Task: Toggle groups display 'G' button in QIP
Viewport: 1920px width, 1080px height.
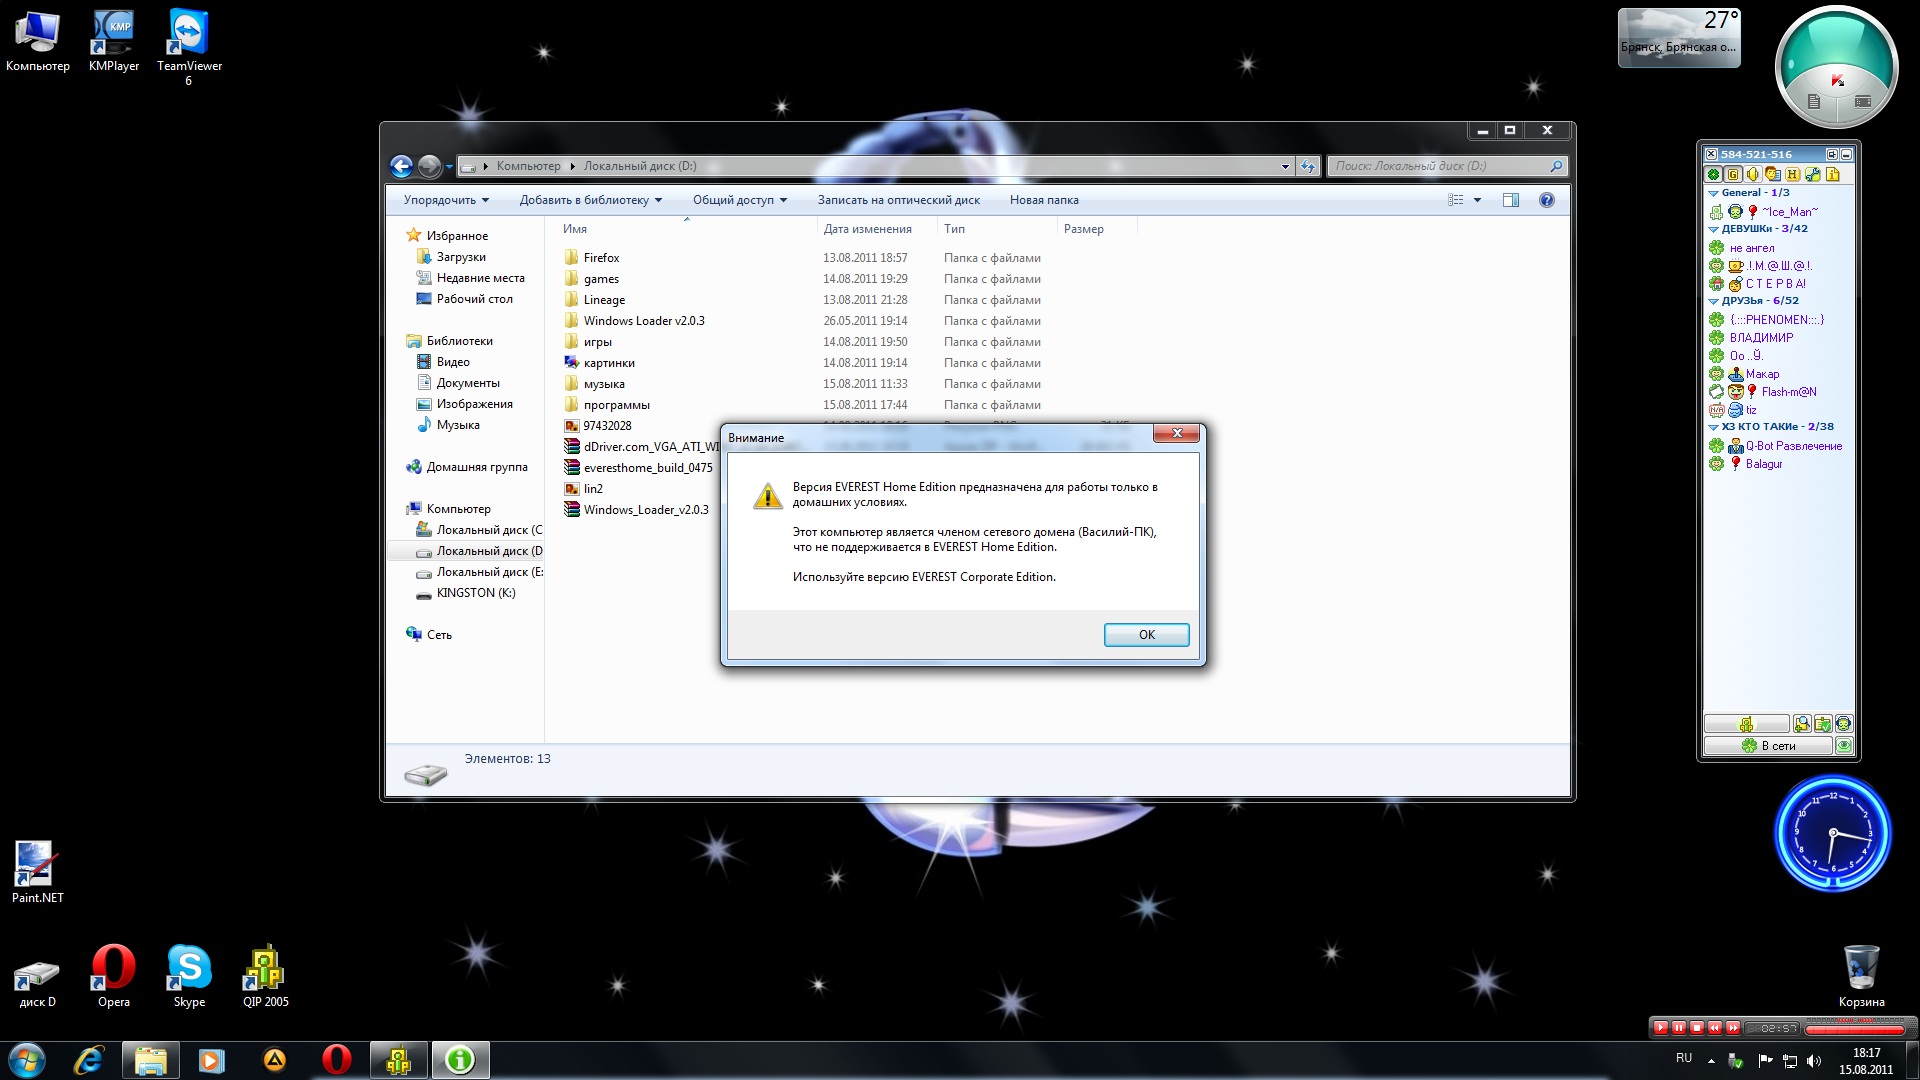Action: click(x=1733, y=174)
